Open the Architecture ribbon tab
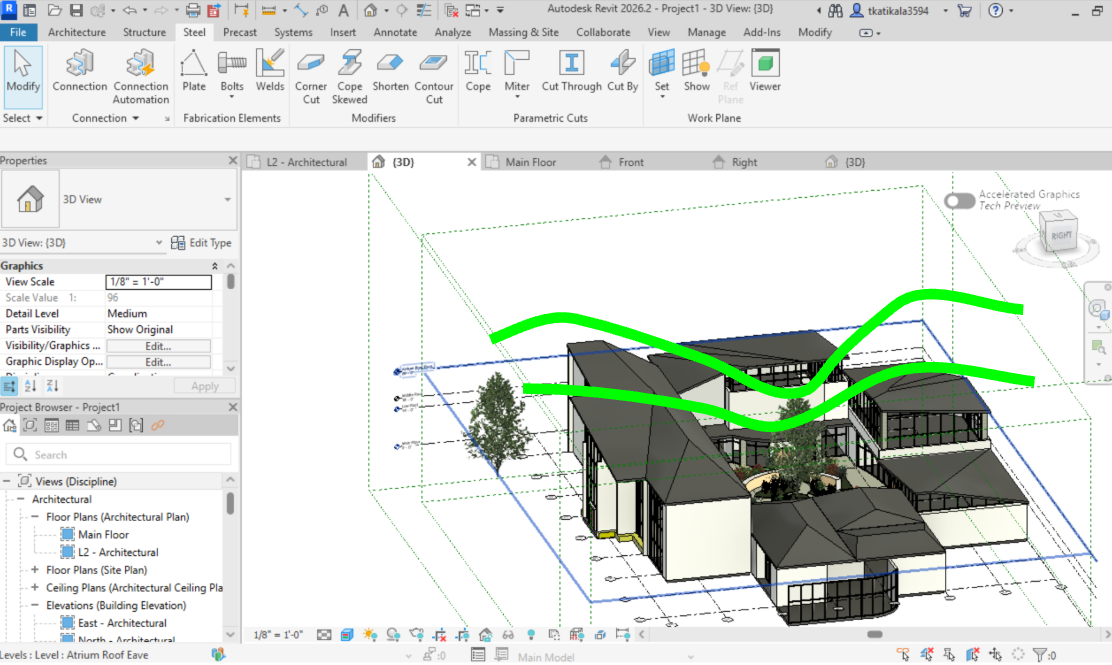Viewport: 1112px width, 665px height. (77, 33)
